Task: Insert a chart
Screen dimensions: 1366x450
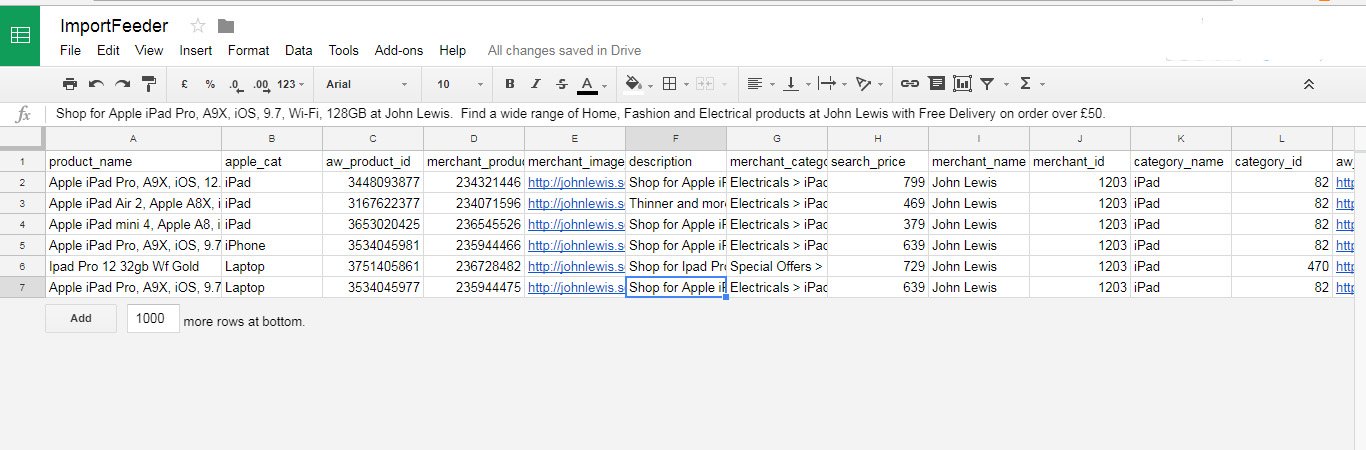Action: point(962,84)
